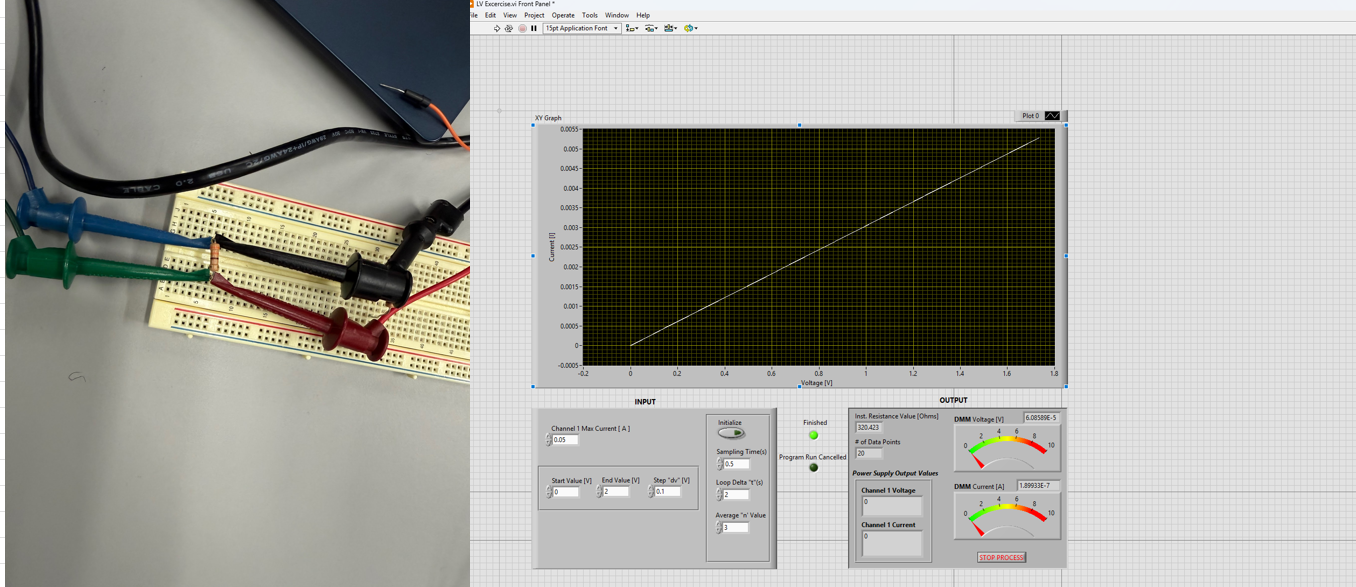1356x587 pixels.
Task: Open the Resize Objects dropdown
Action: [x=670, y=28]
